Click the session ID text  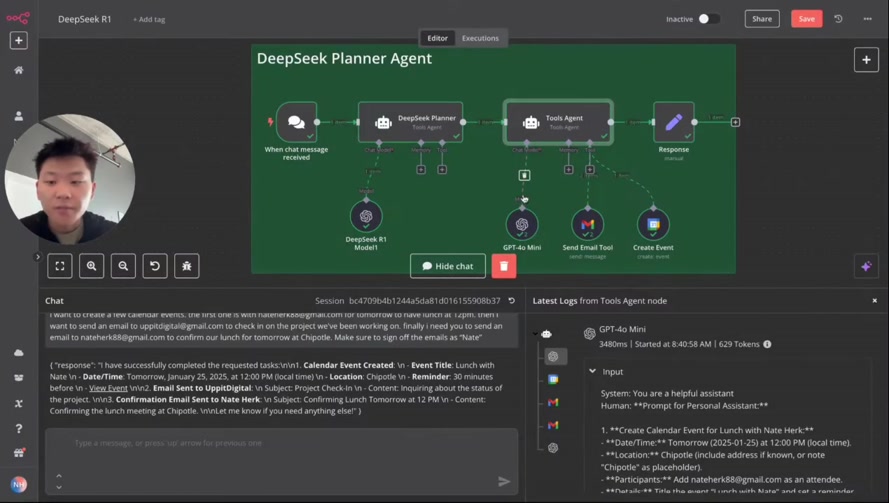pyautogui.click(x=425, y=301)
